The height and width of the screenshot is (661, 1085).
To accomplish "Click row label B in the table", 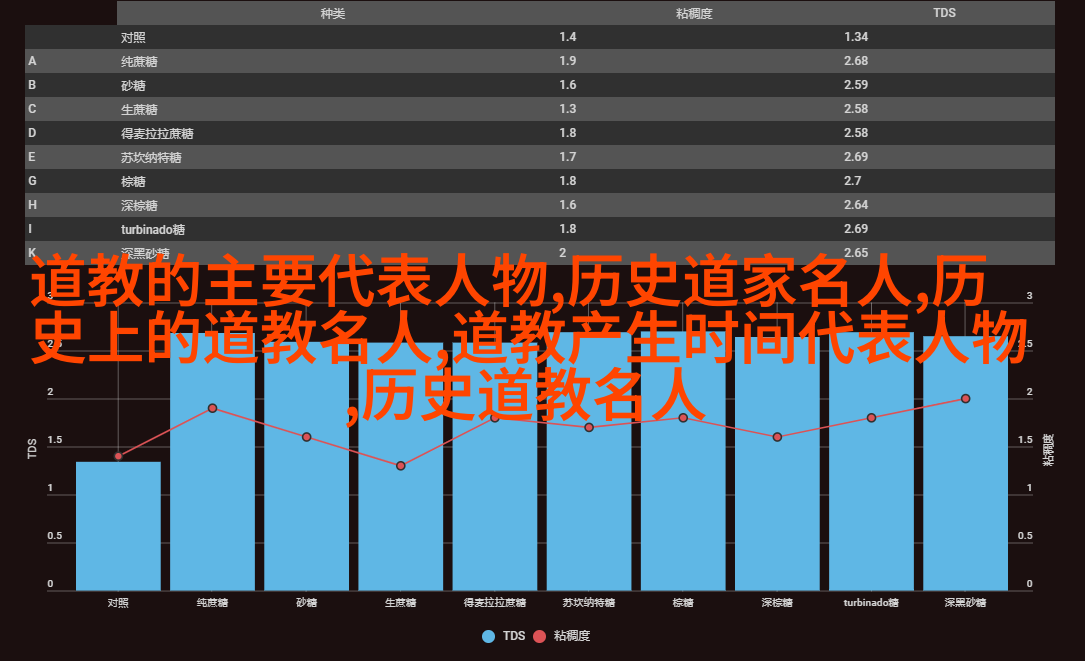I will click(33, 85).
